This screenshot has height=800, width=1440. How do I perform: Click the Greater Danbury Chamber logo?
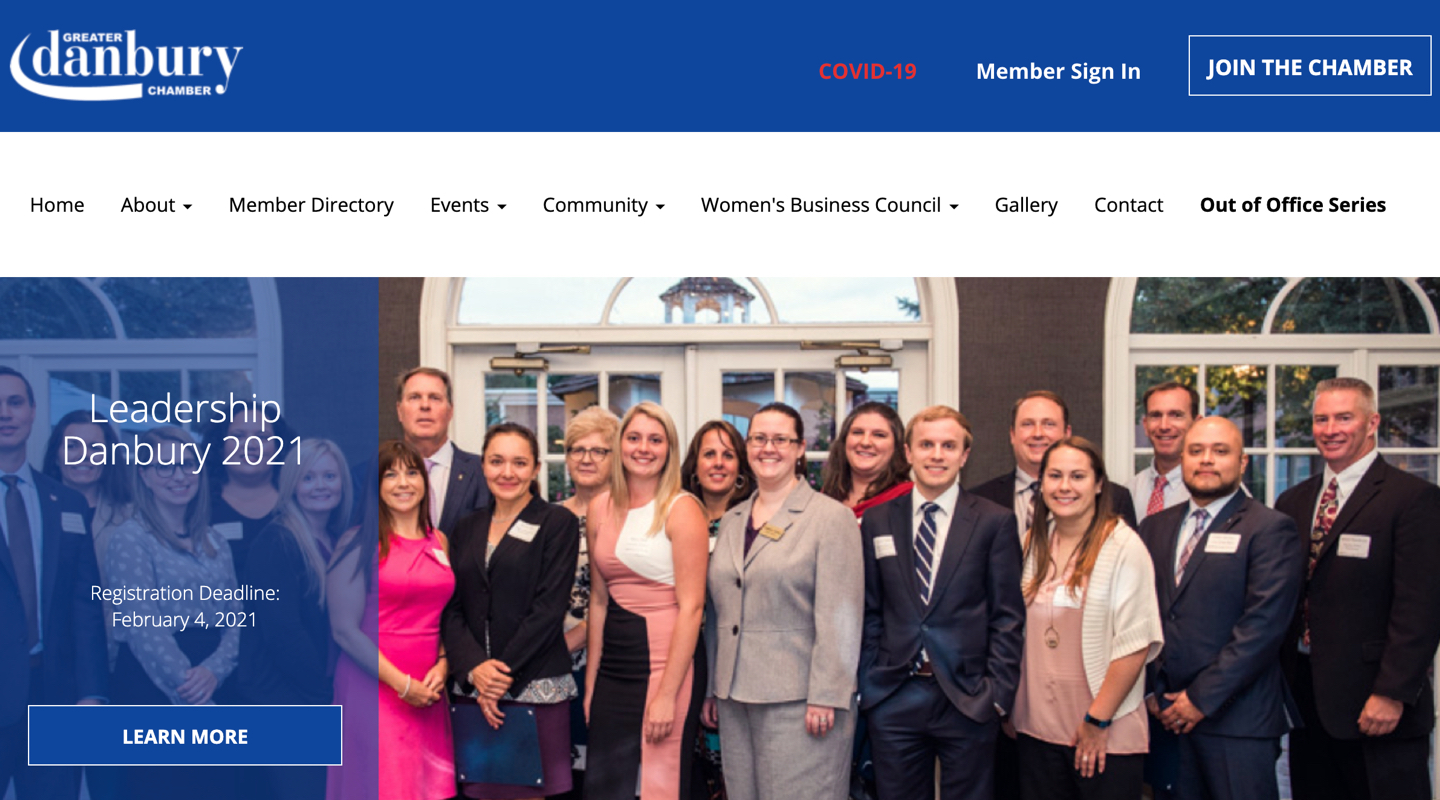click(126, 65)
